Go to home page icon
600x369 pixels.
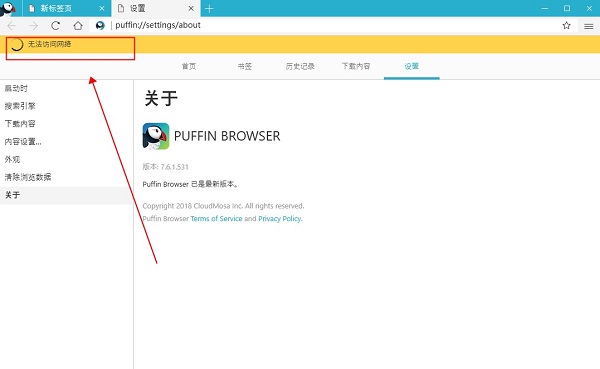78,26
